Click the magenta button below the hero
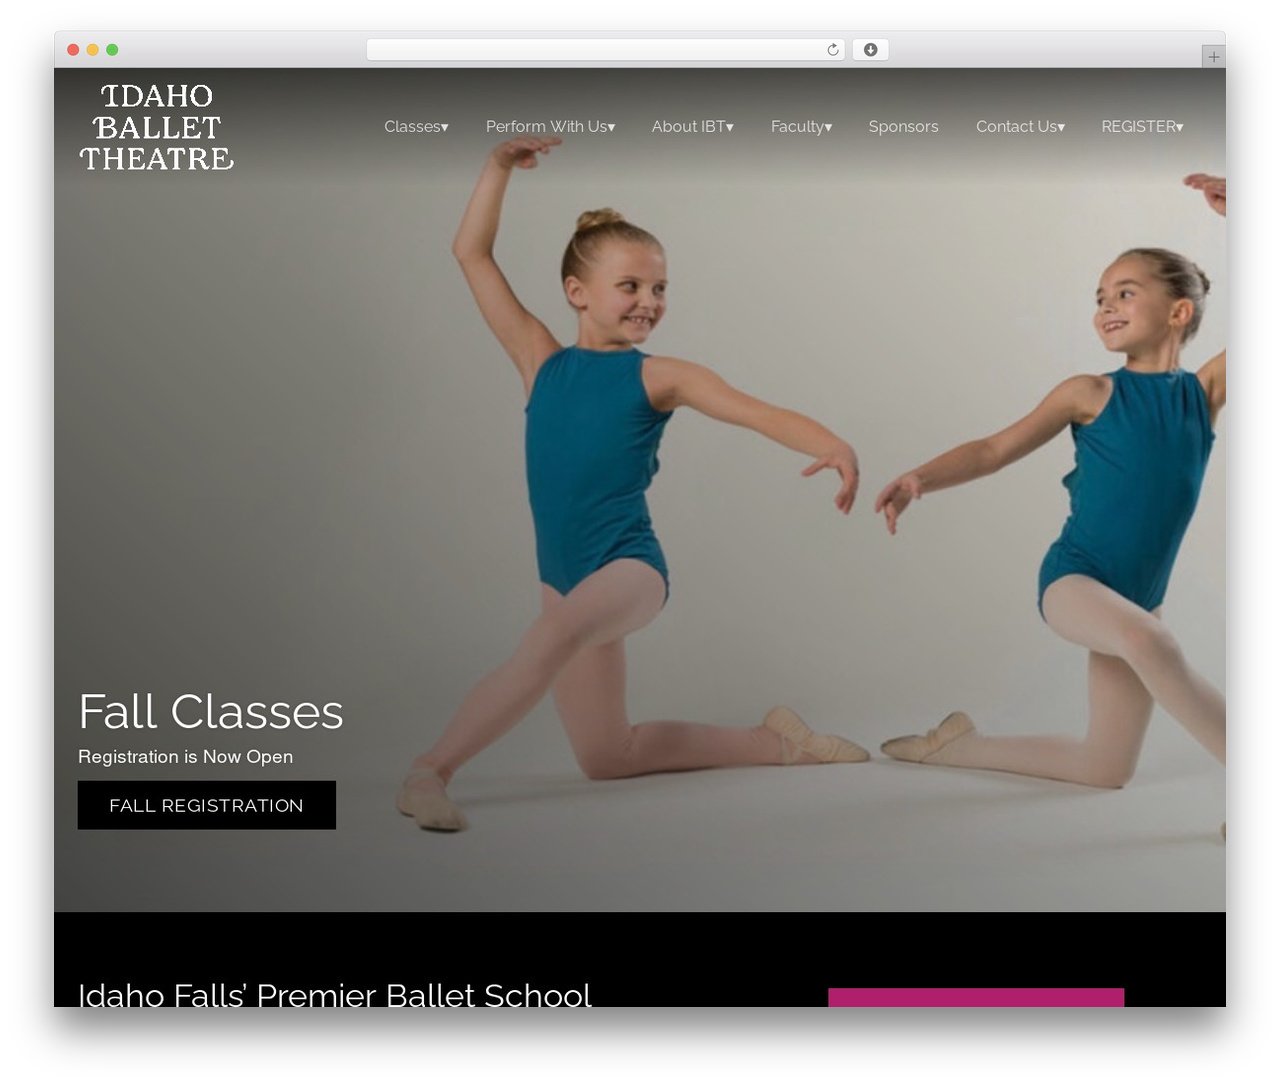This screenshot has height=1084, width=1280. coord(976,997)
